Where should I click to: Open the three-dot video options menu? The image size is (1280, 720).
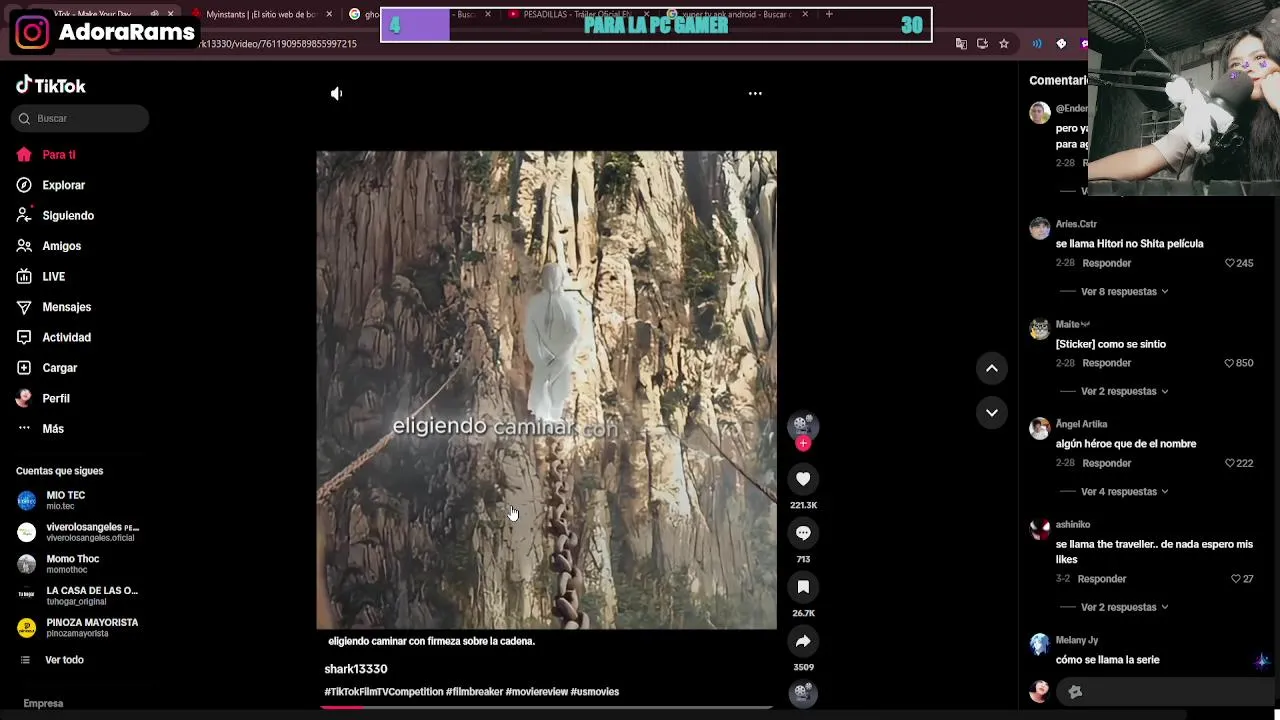click(x=755, y=93)
